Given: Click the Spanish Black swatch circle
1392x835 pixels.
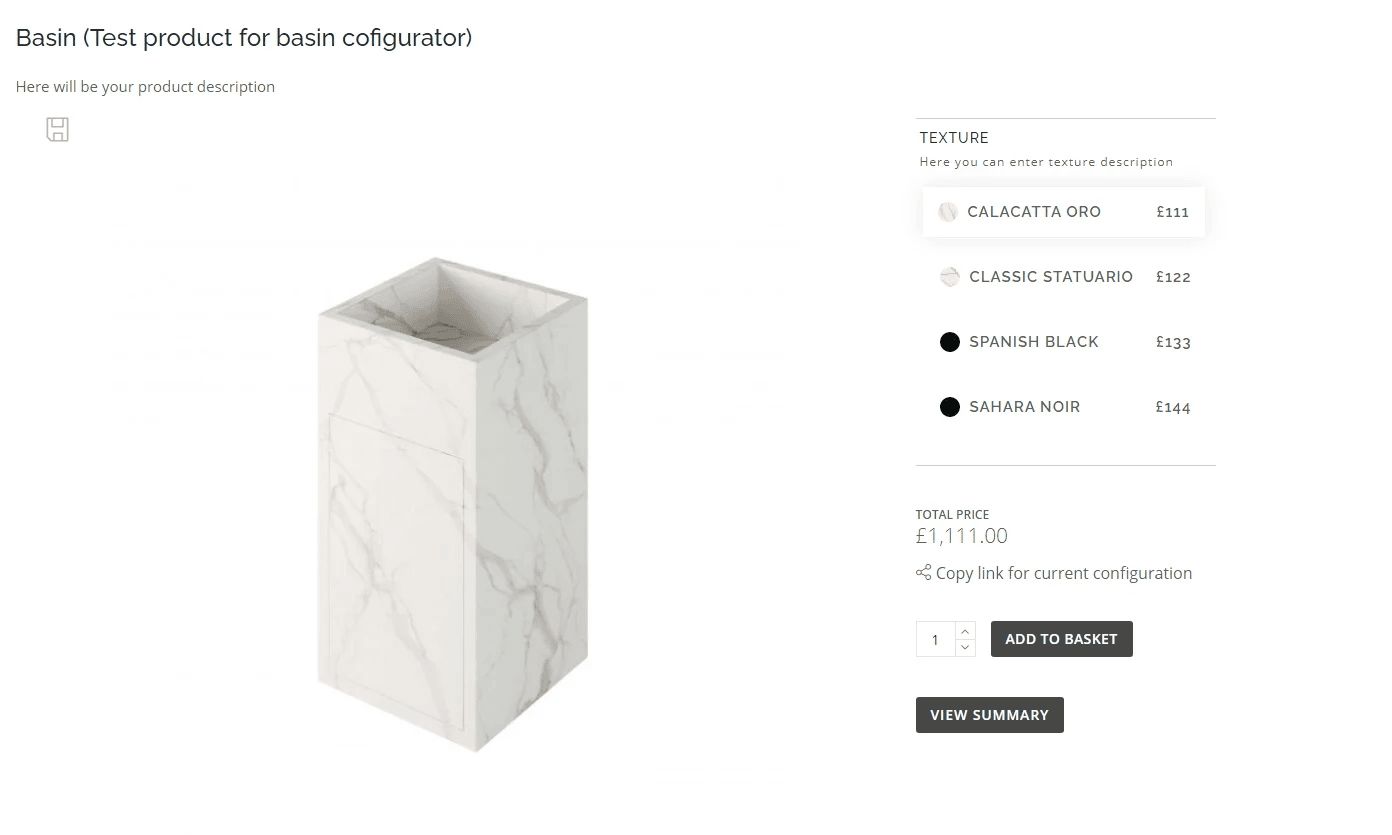Looking at the screenshot, I should [x=949, y=342].
